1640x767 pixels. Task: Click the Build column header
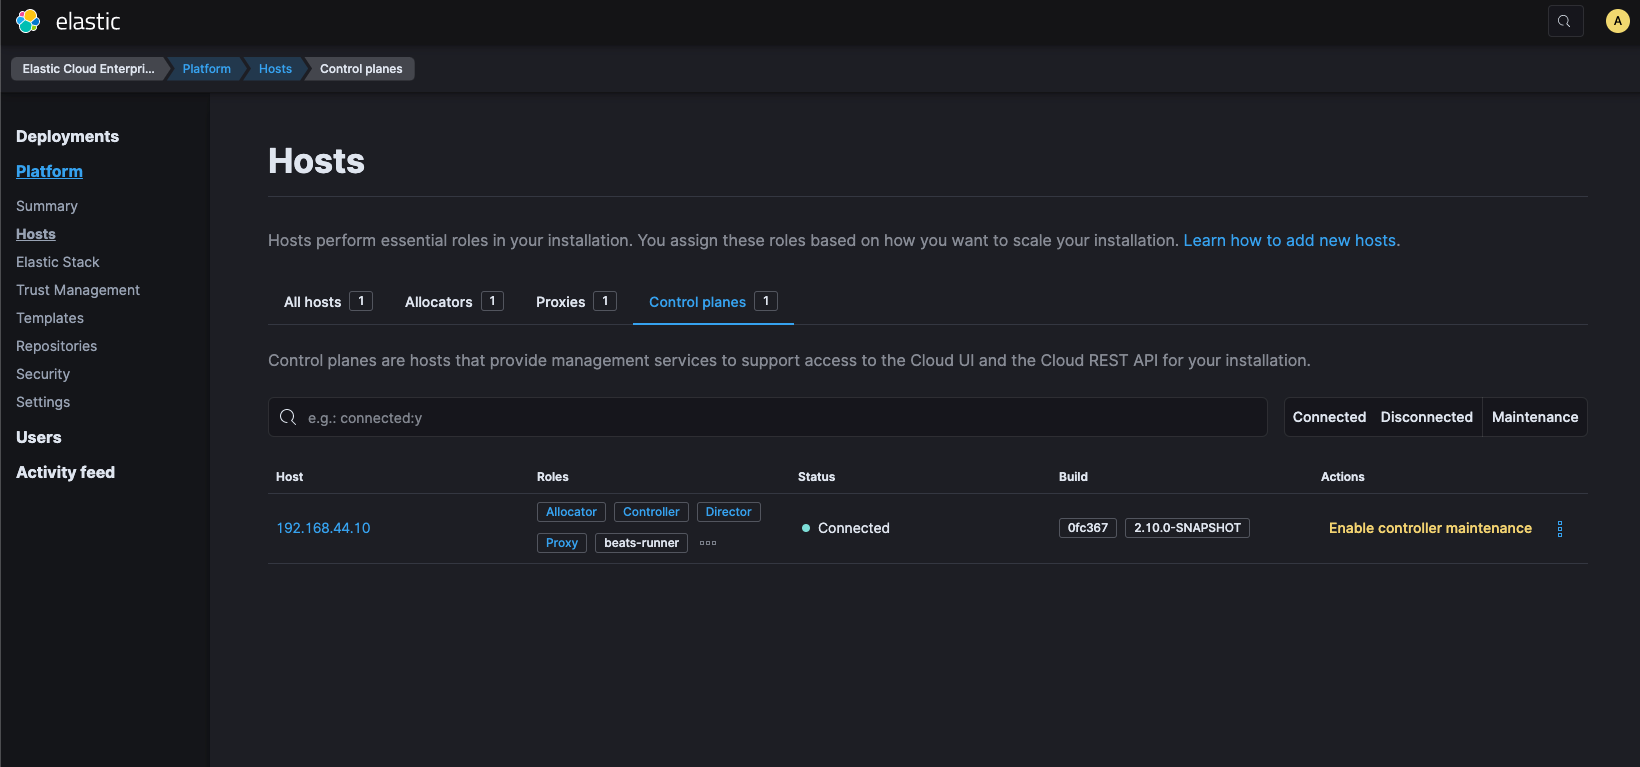[x=1073, y=477]
